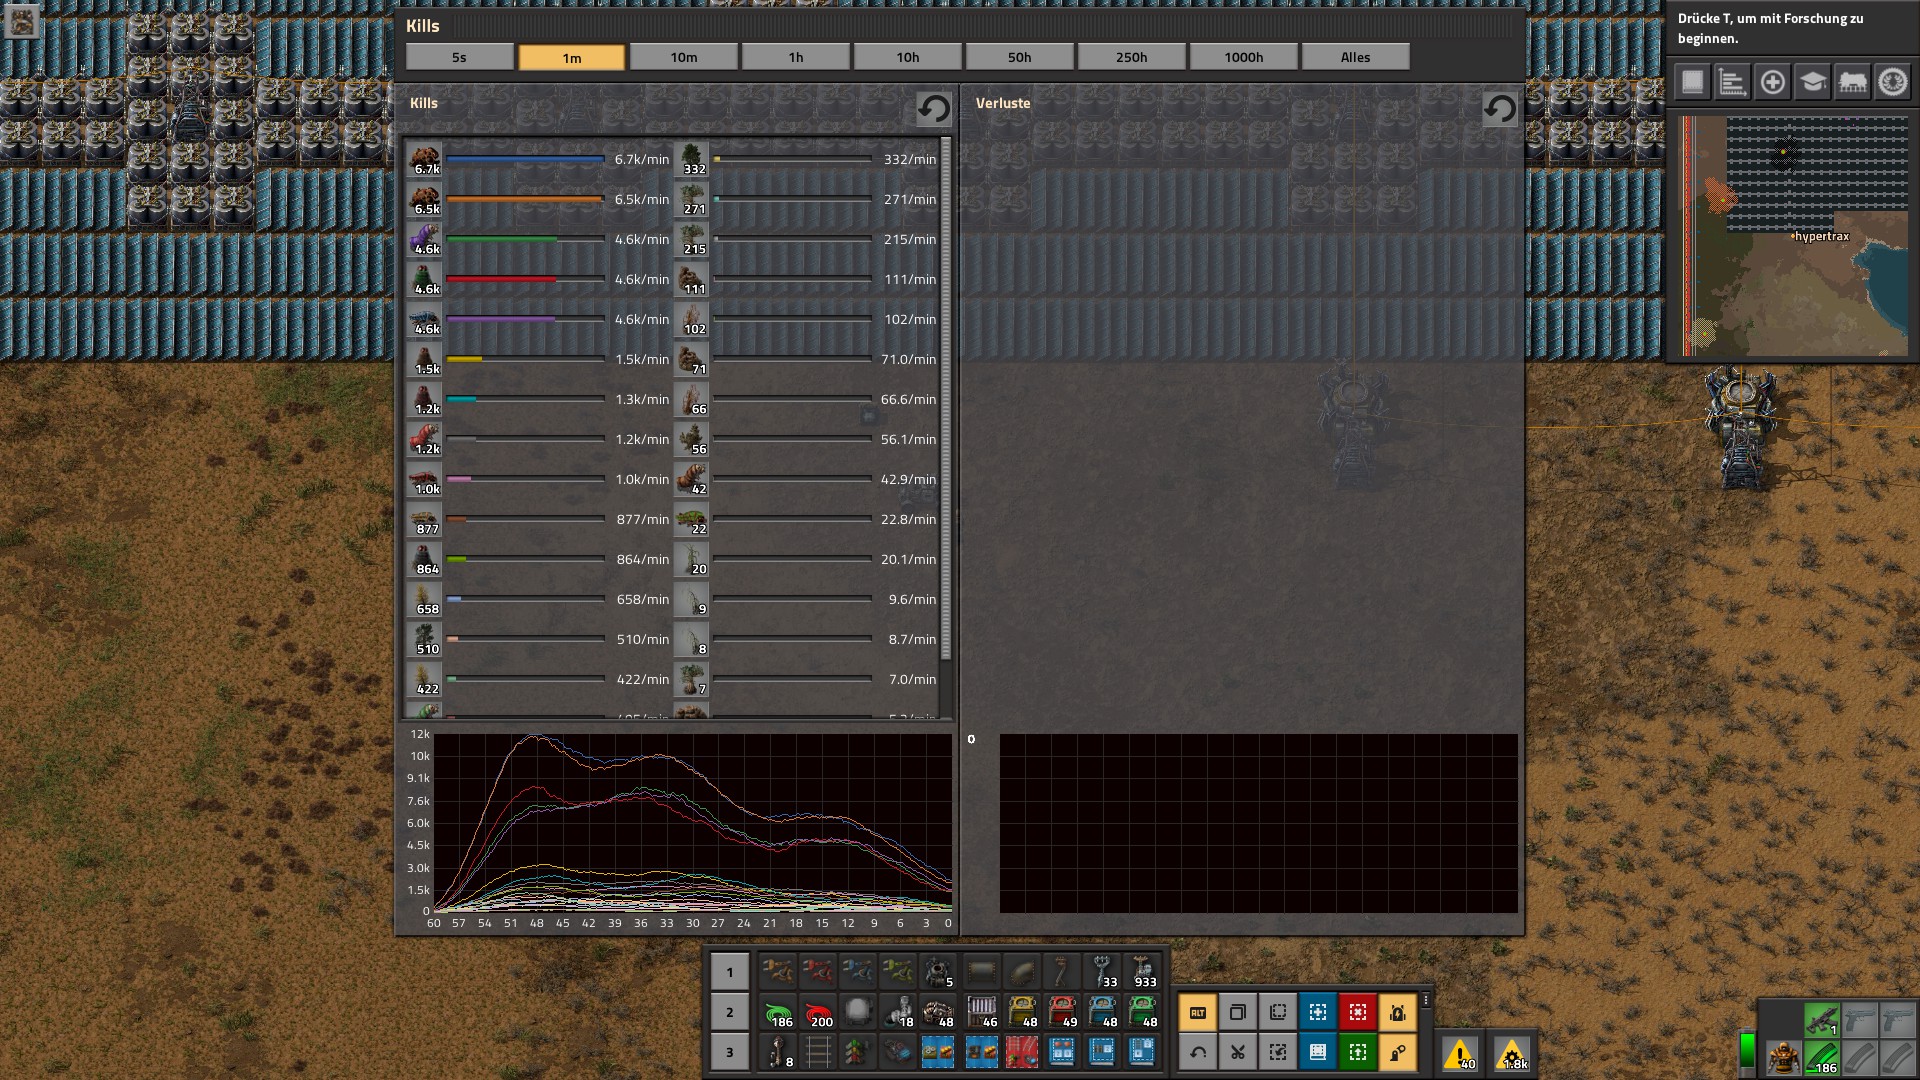Click the Kills list scrollbar

tap(946, 400)
